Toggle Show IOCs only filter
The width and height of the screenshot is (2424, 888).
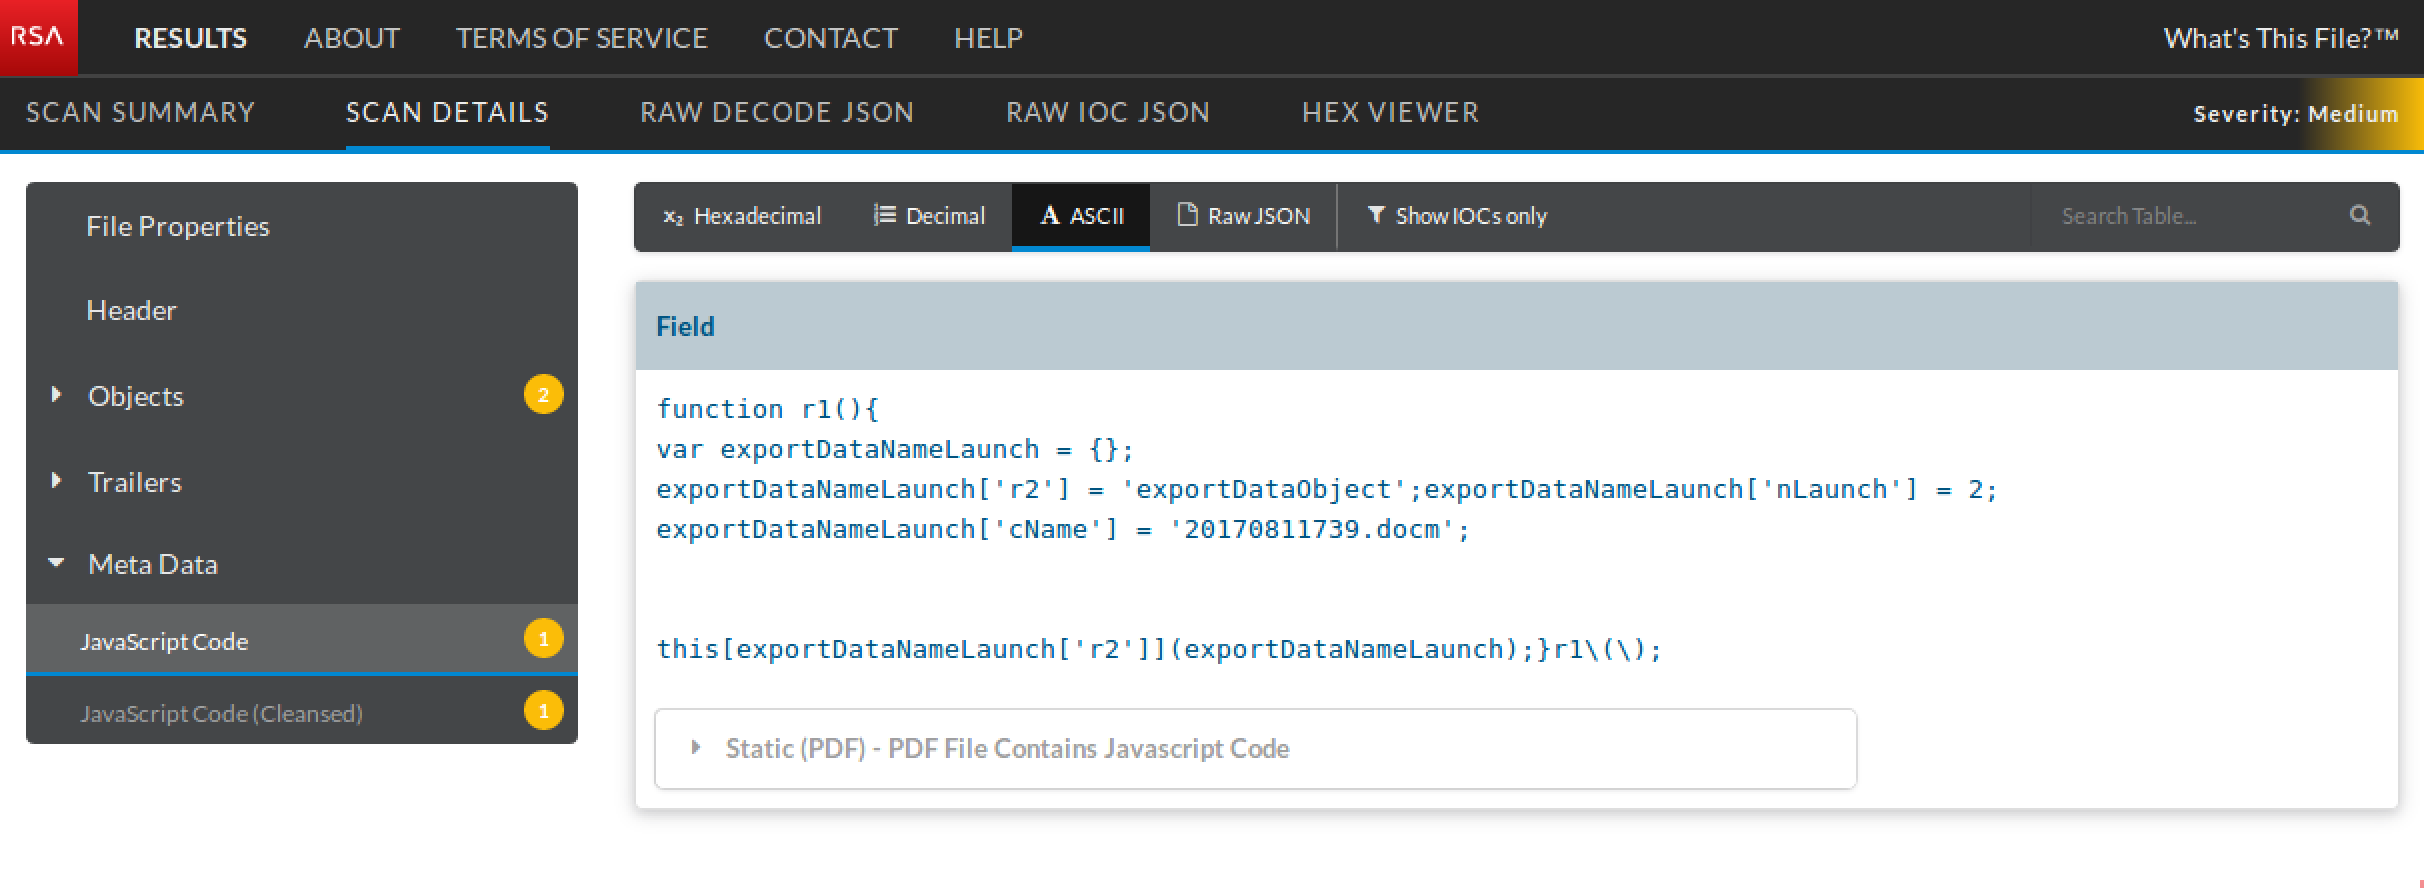pos(1457,216)
